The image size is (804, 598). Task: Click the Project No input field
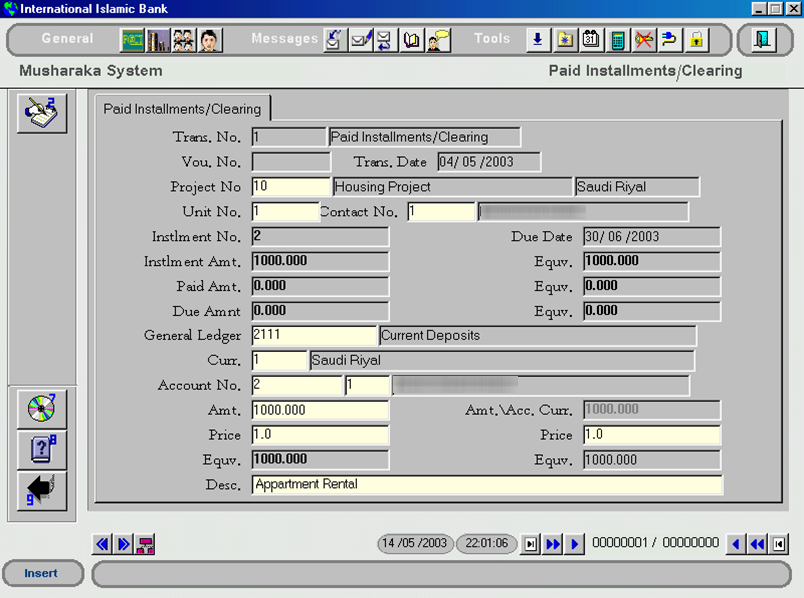[290, 187]
